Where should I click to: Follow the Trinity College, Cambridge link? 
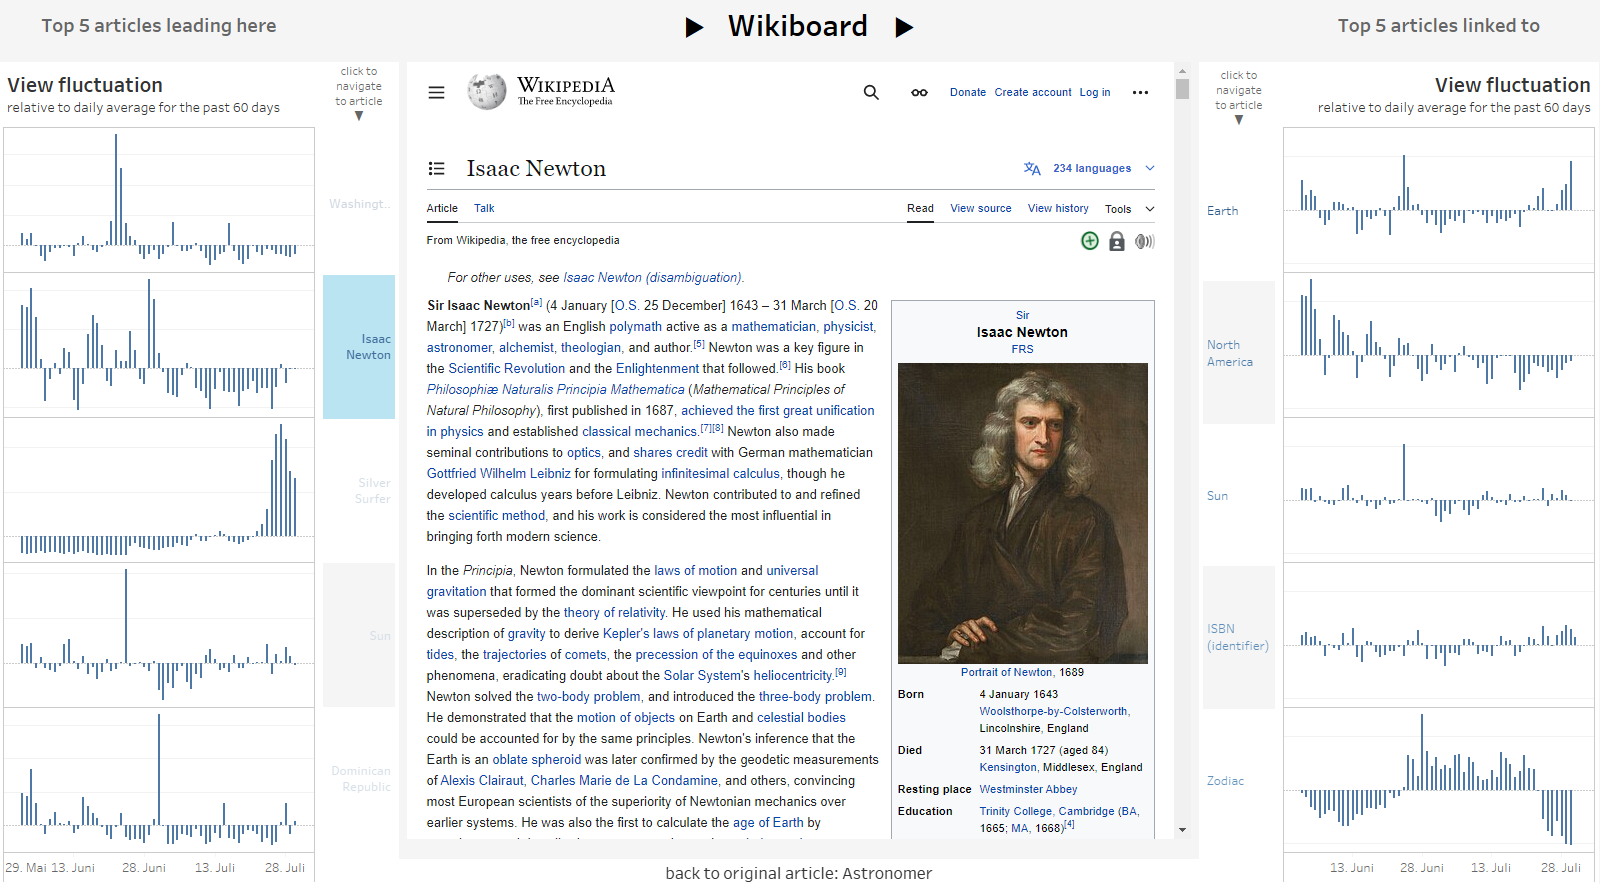[1059, 812]
